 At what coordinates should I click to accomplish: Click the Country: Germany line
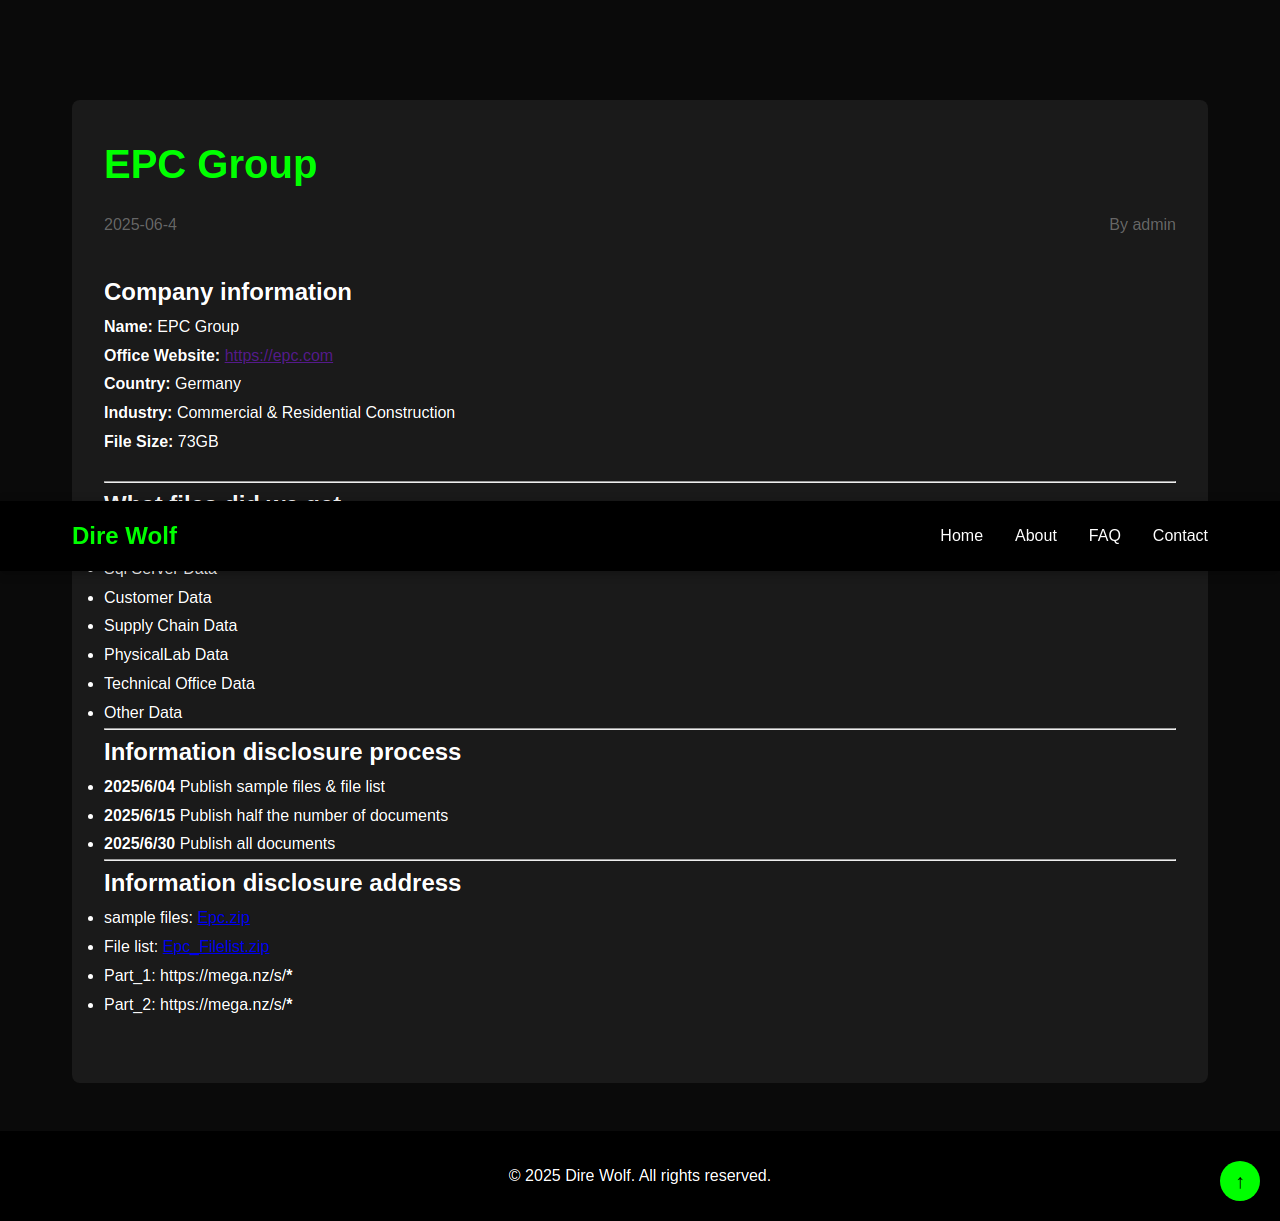pyautogui.click(x=172, y=384)
